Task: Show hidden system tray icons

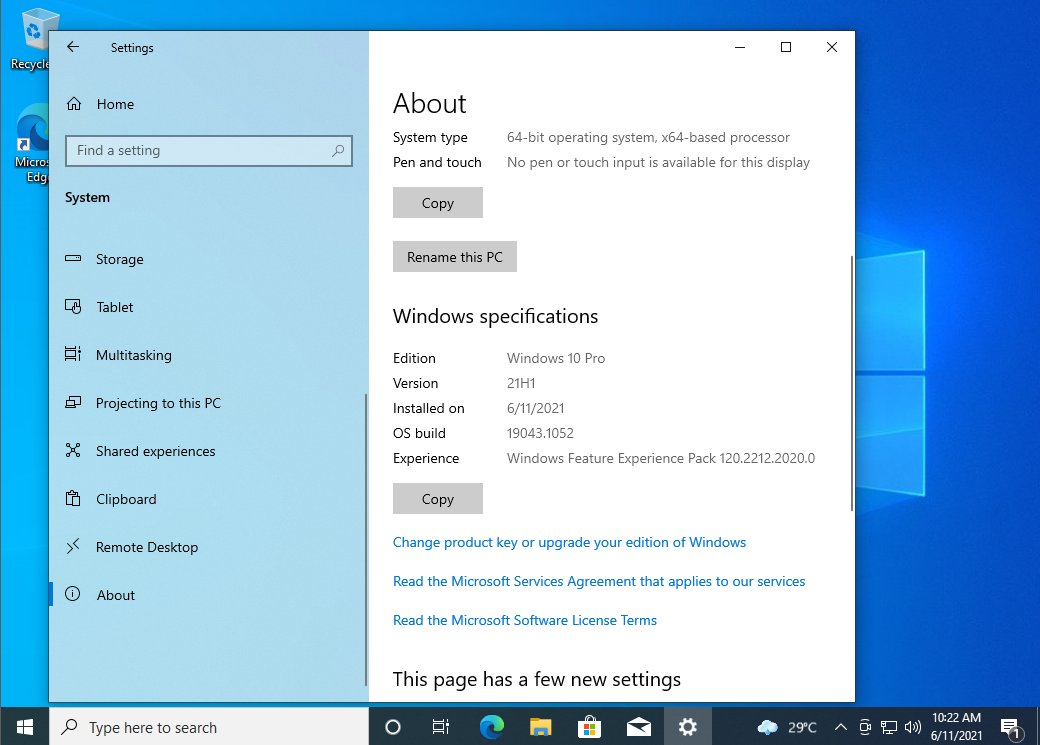Action: tap(840, 727)
